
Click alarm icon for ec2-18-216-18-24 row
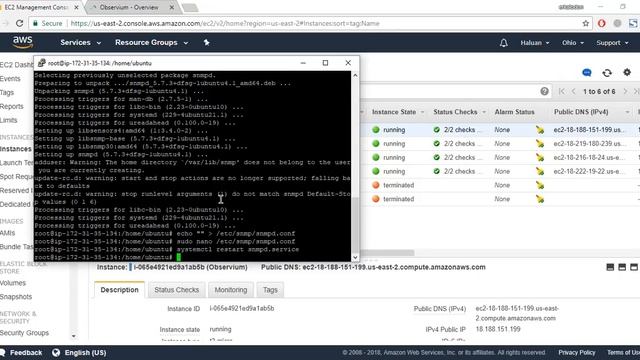(540, 158)
